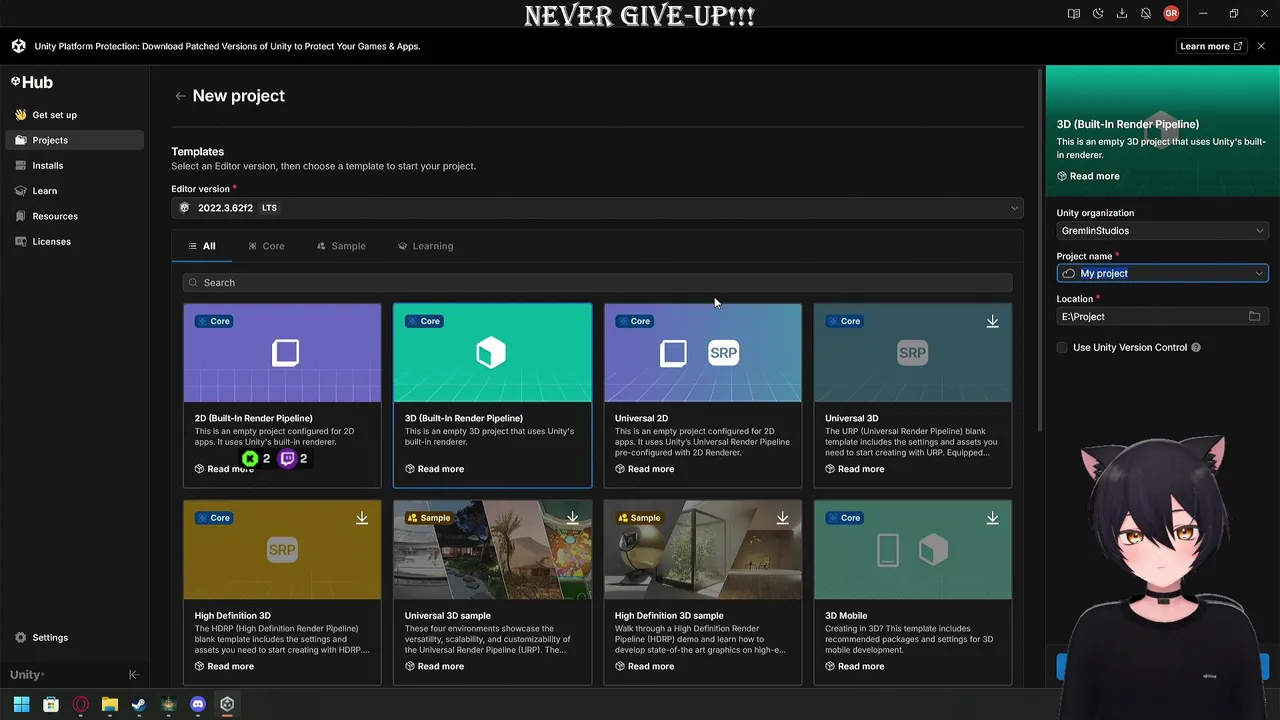Read more in the right details panel
Screen dimensions: 1280x720
[1088, 176]
